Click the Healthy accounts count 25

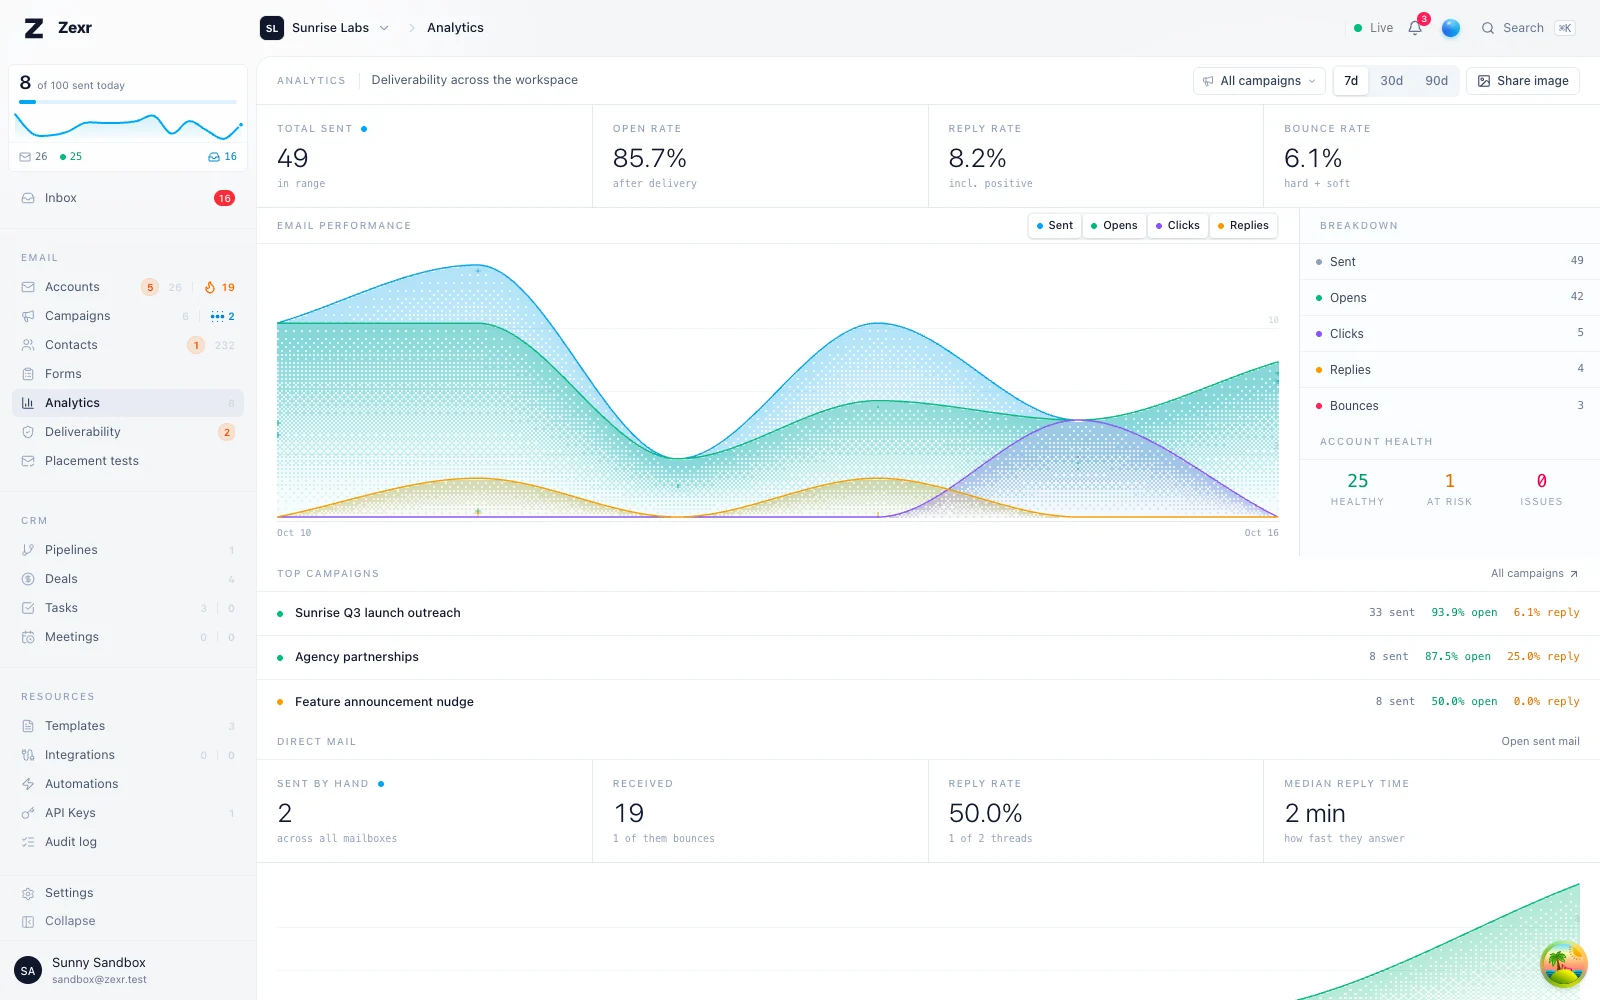pos(1357,481)
